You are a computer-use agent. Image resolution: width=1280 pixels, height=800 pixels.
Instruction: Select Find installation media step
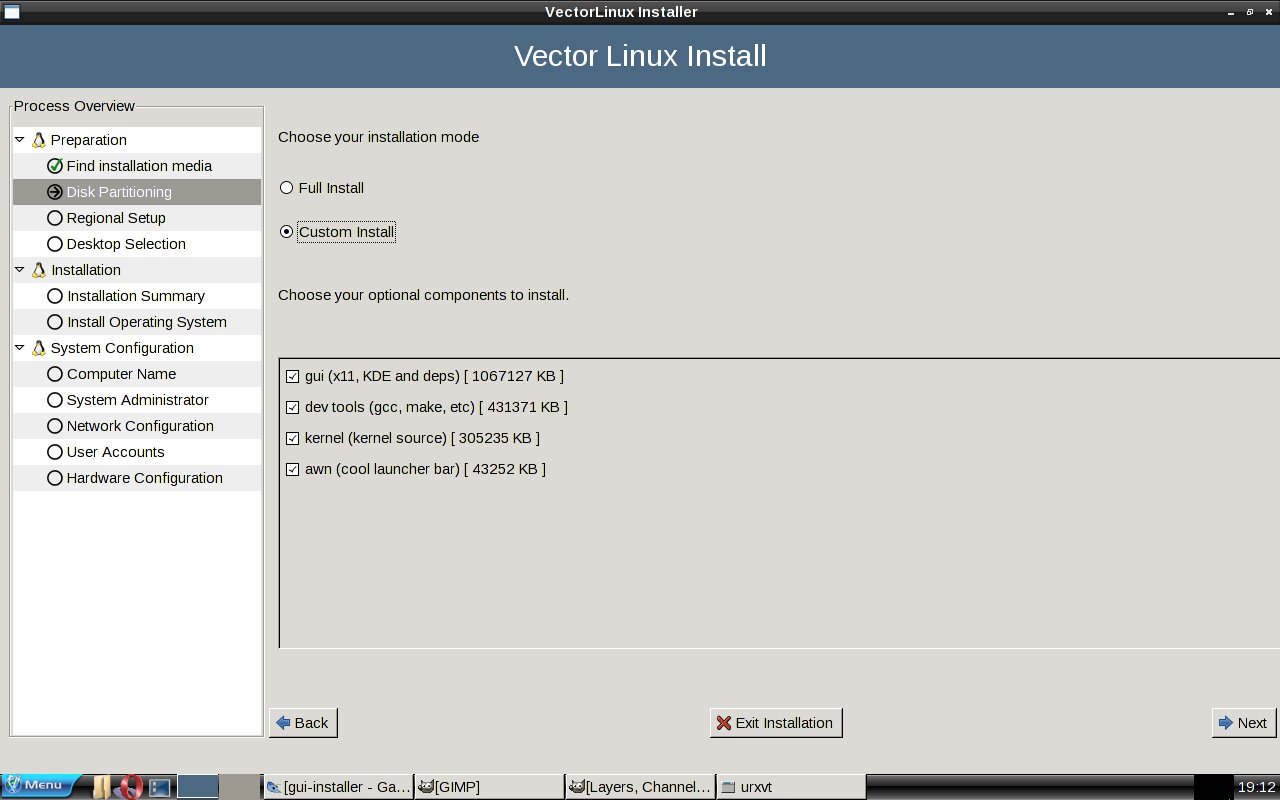pyautogui.click(x=137, y=166)
